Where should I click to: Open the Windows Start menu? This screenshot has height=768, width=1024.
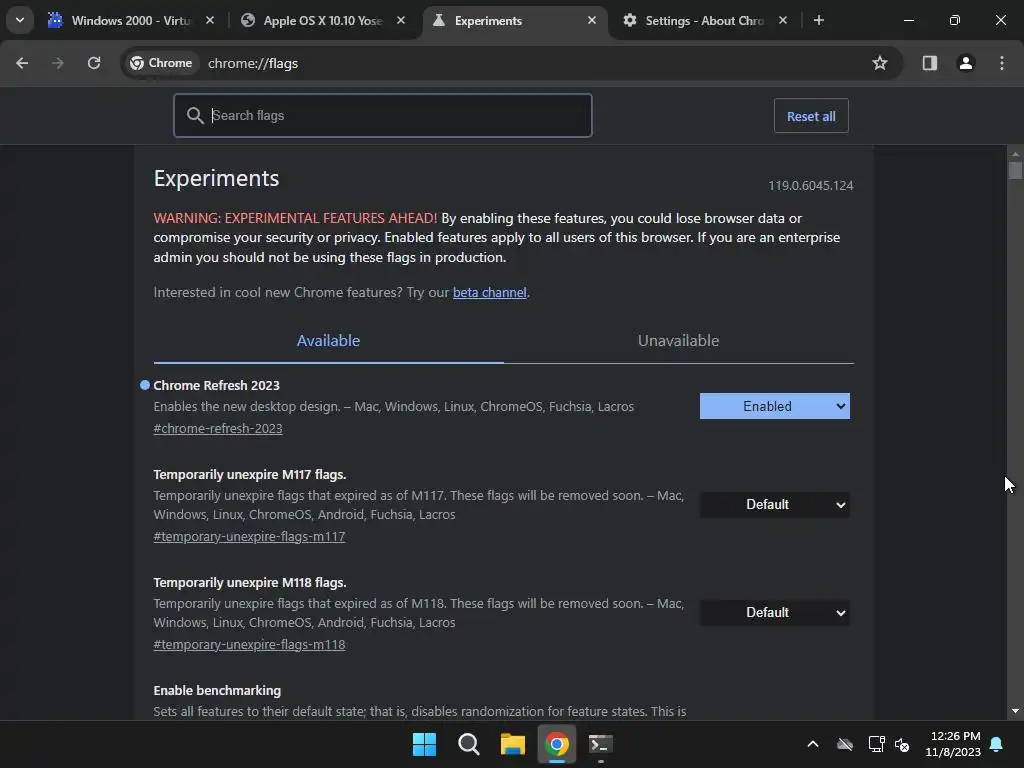tap(424, 744)
